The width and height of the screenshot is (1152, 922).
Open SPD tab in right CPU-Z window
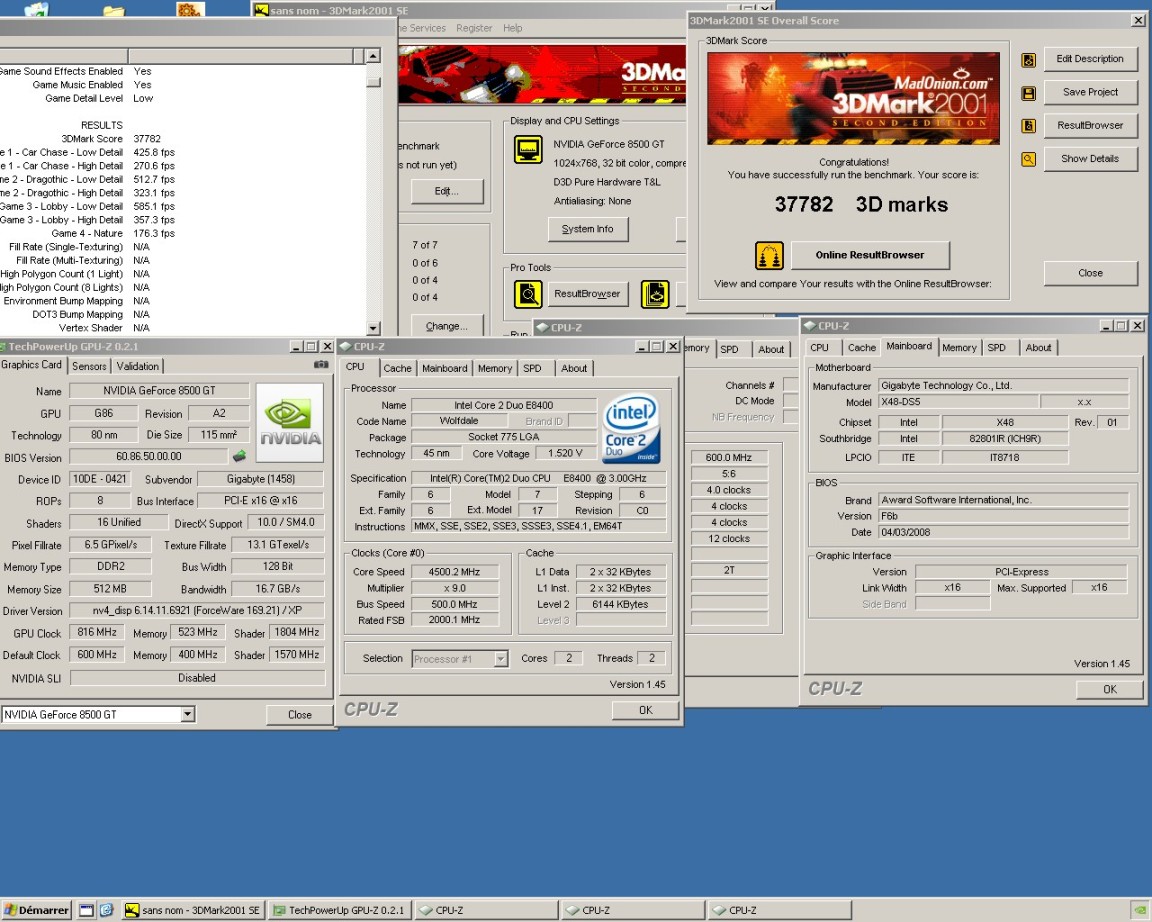click(x=997, y=347)
